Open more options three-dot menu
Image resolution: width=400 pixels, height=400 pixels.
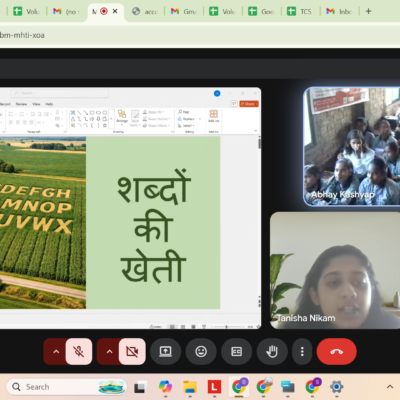pyautogui.click(x=302, y=351)
